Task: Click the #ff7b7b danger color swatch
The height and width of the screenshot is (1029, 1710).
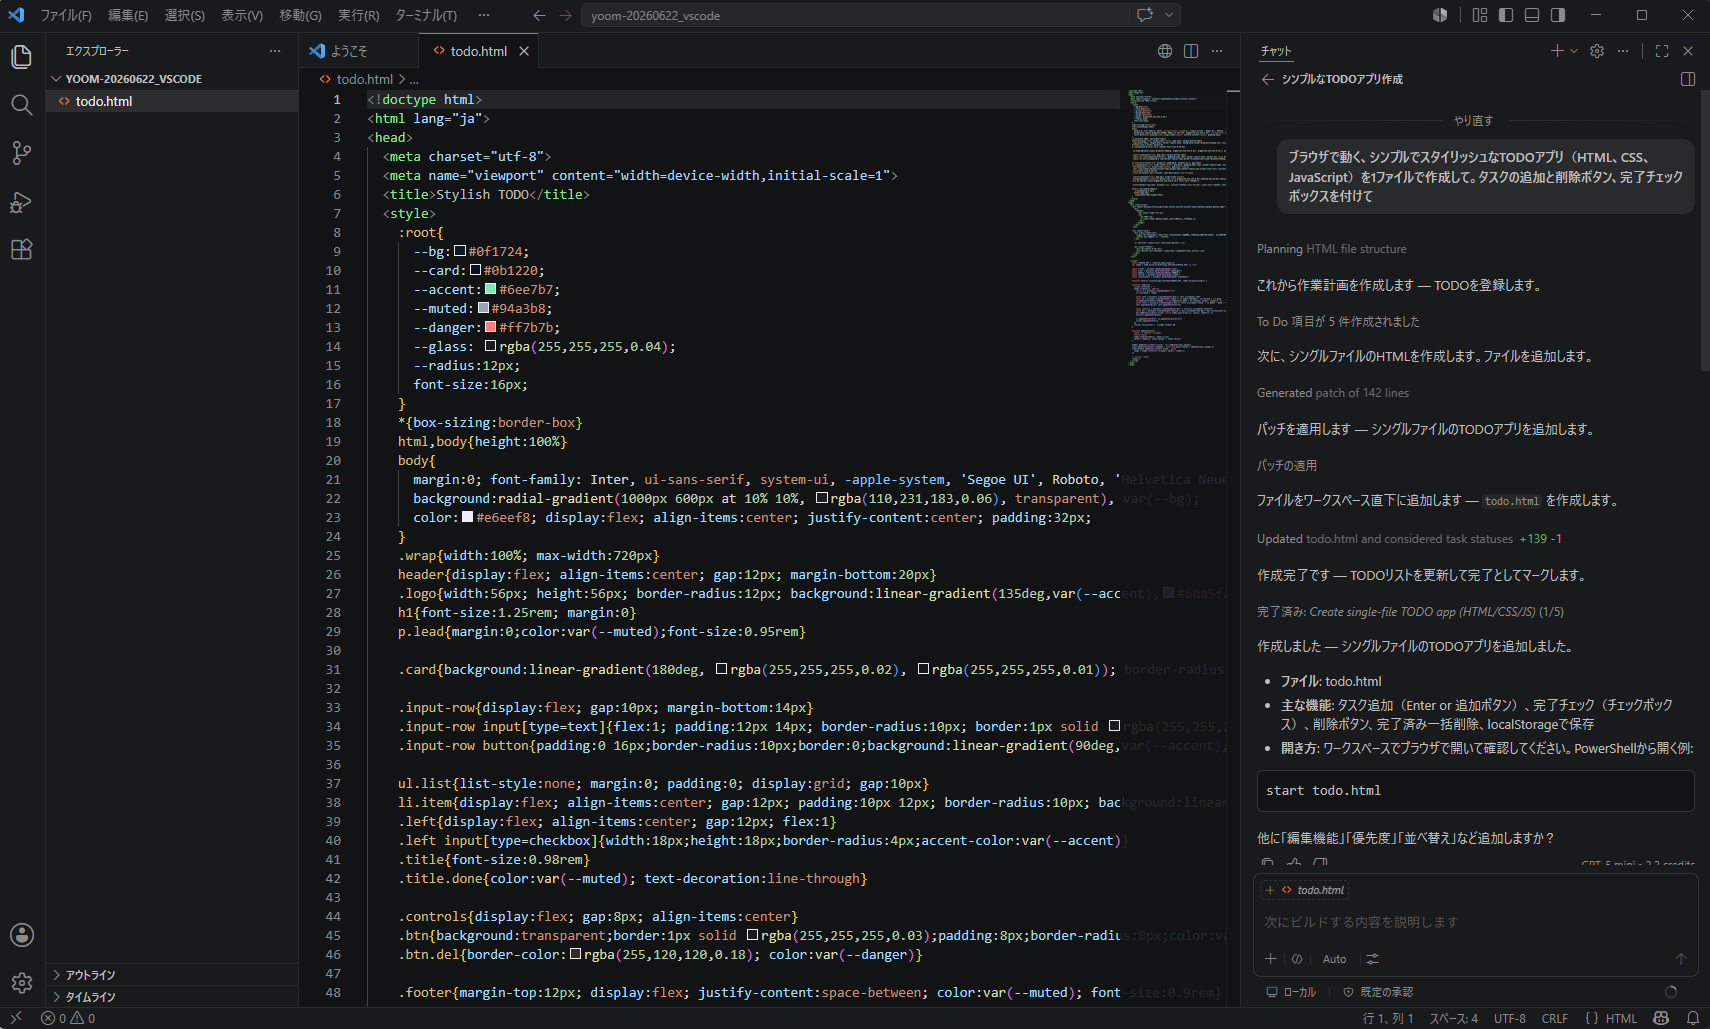Action: [490, 327]
